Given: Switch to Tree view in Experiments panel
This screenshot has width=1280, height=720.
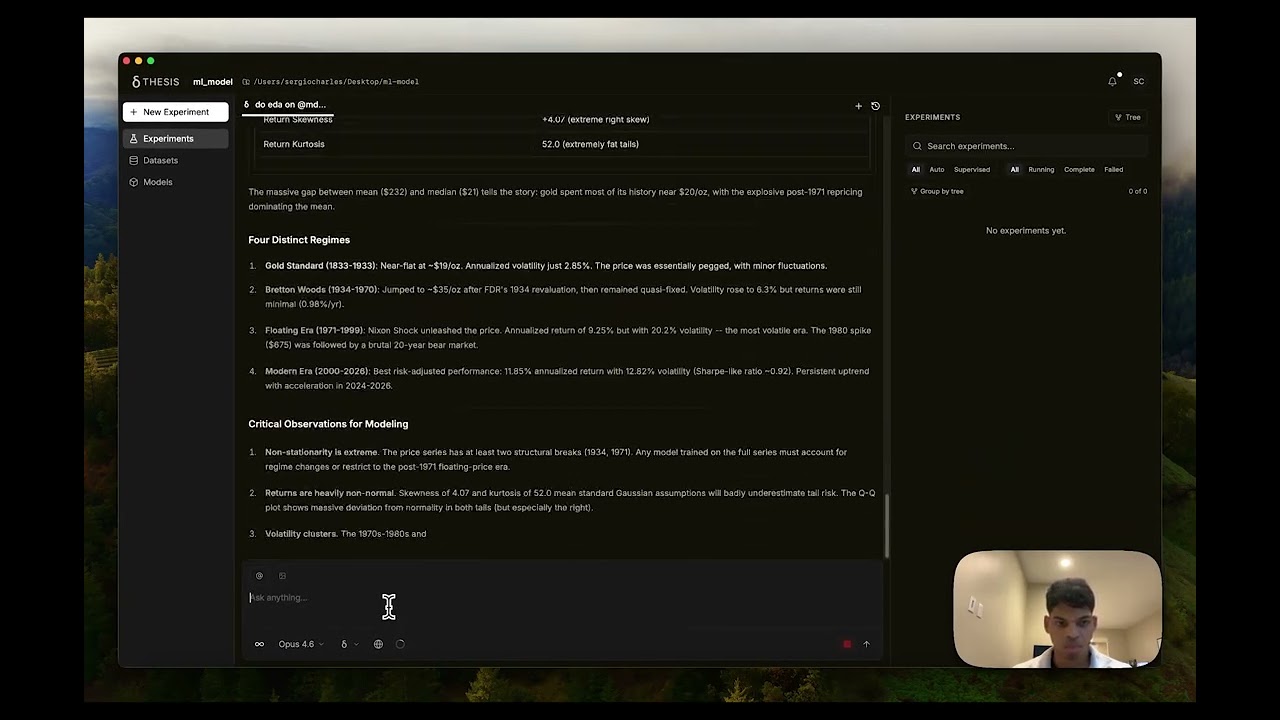Looking at the screenshot, I should [1128, 117].
